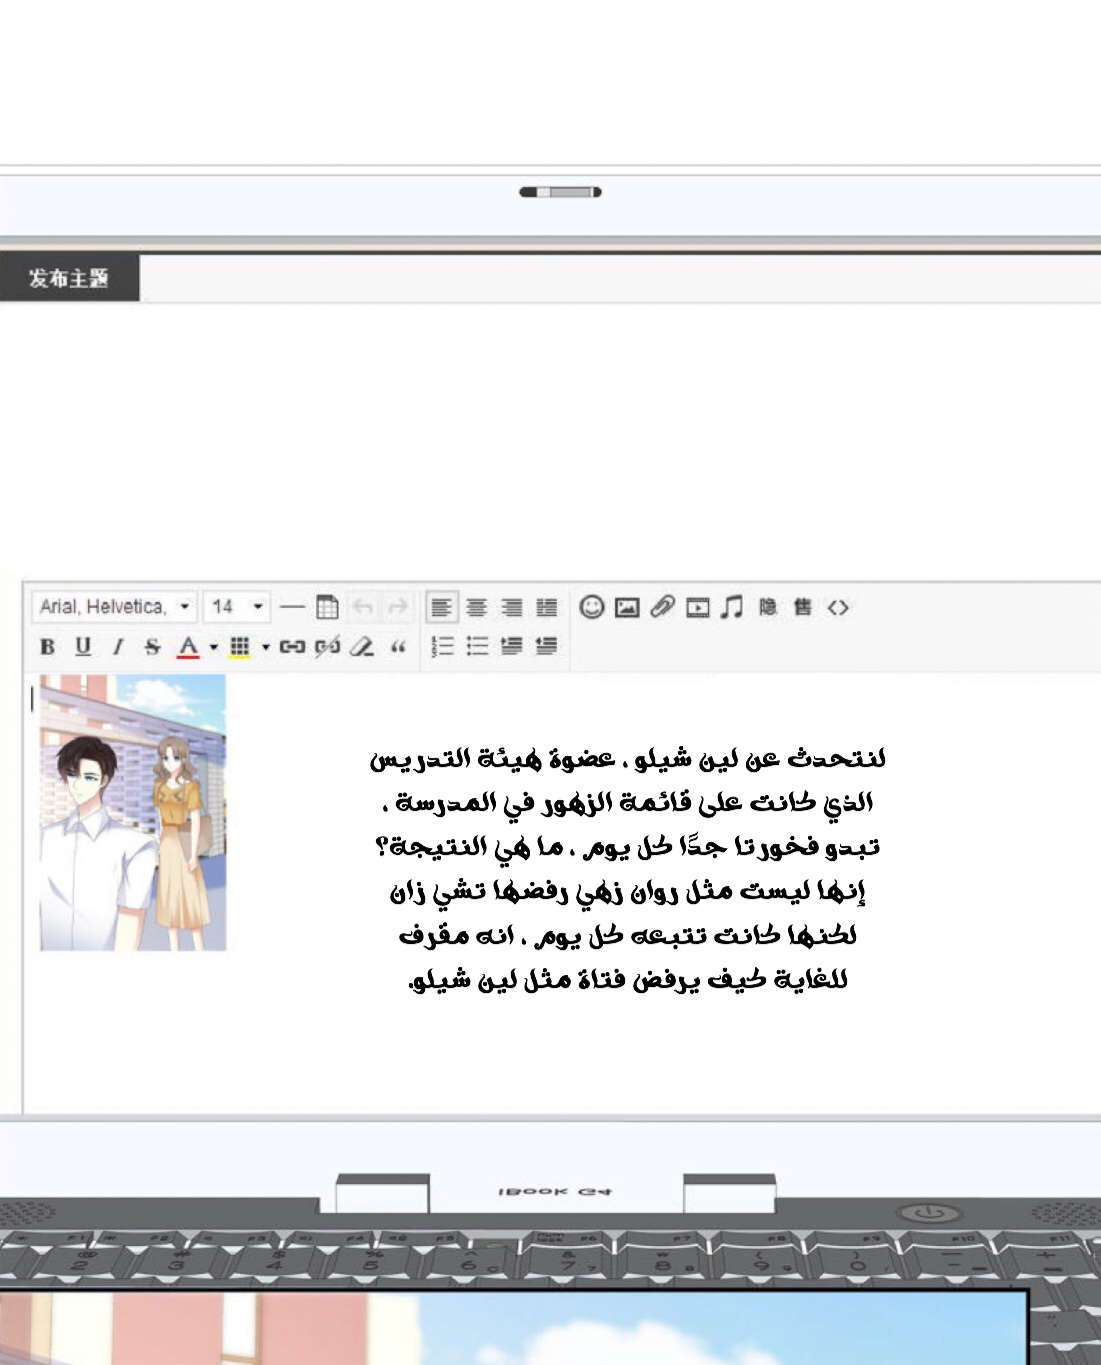
Task: Create a bulleted unordered list
Action: pyautogui.click(x=477, y=646)
